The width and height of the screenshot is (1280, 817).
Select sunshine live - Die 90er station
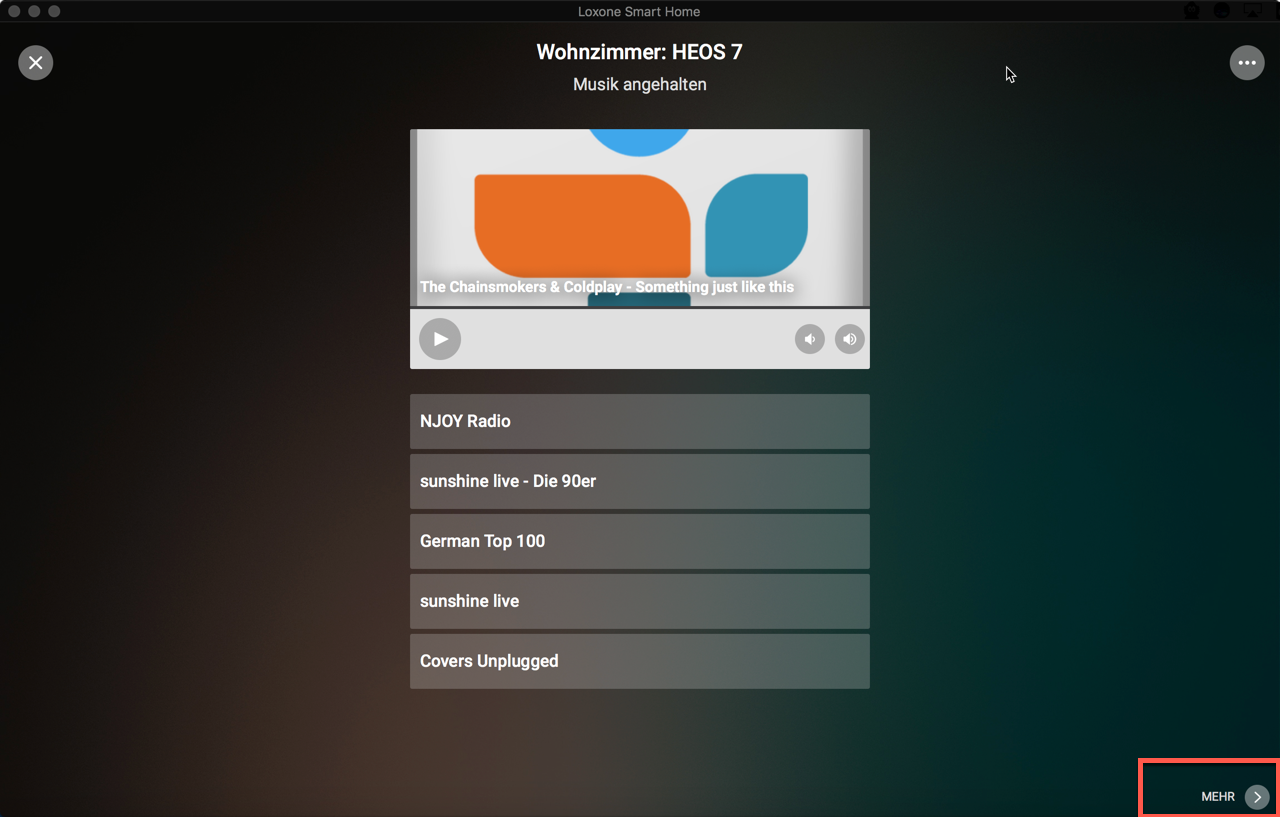640,481
